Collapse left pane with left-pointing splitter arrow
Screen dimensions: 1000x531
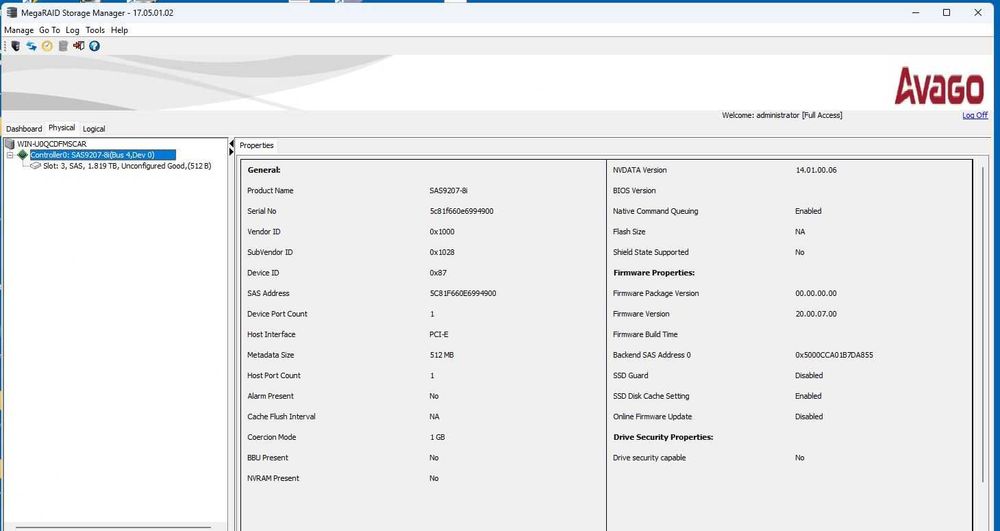(x=231, y=144)
